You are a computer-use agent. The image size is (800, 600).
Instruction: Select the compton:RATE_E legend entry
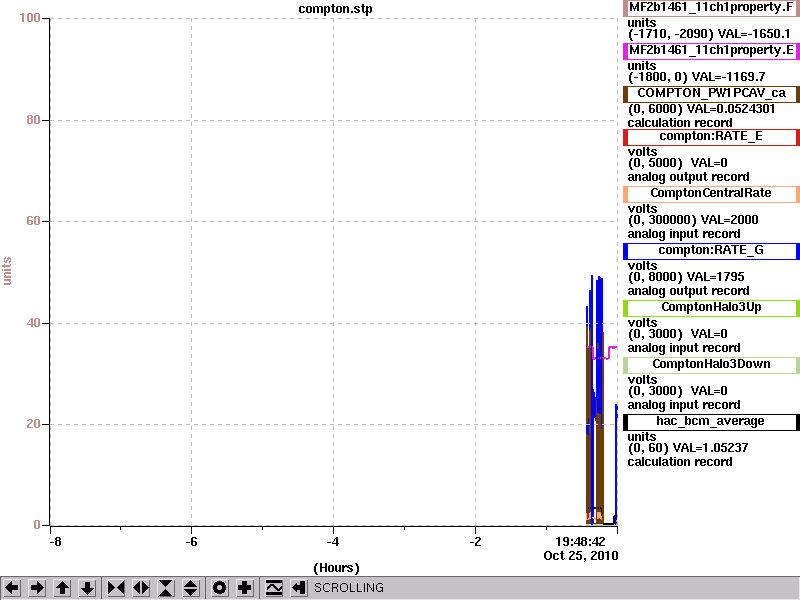click(x=711, y=136)
